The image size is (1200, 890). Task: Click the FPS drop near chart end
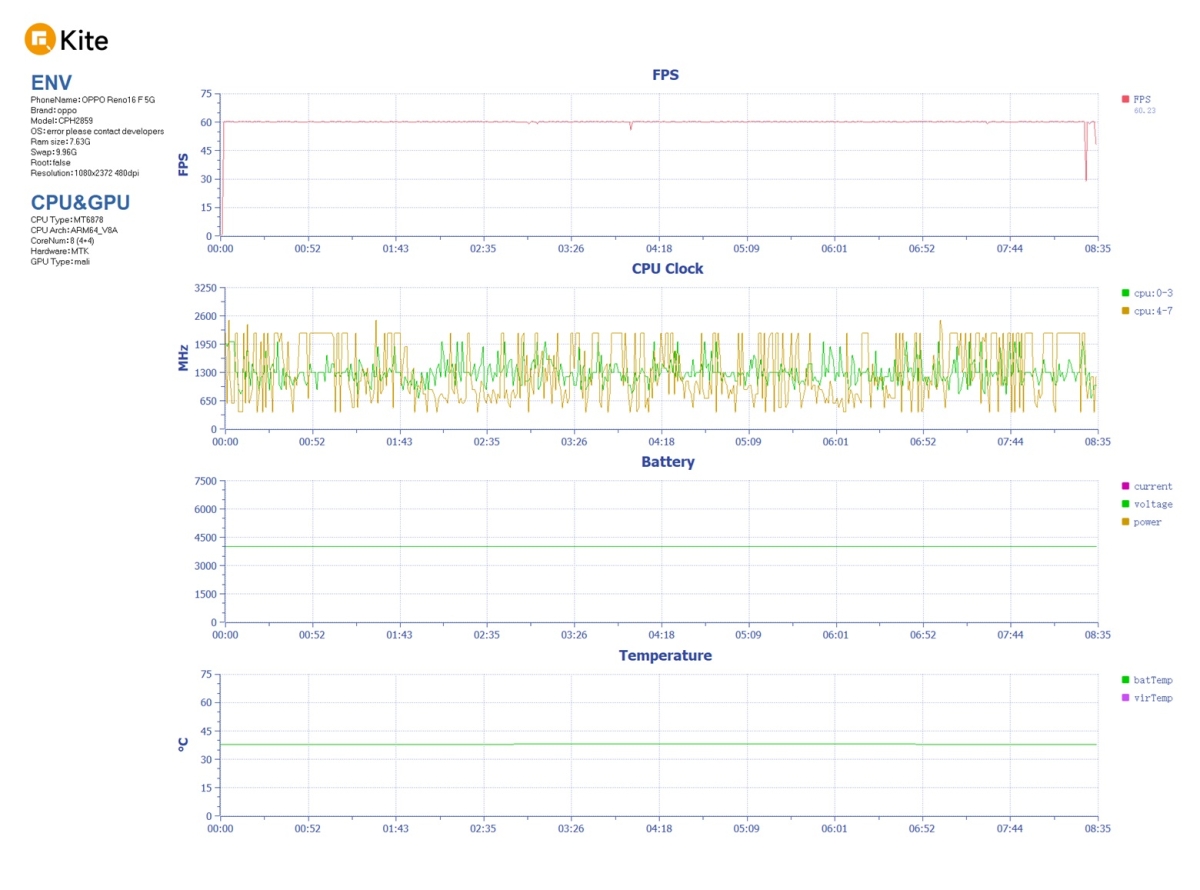click(x=1086, y=170)
